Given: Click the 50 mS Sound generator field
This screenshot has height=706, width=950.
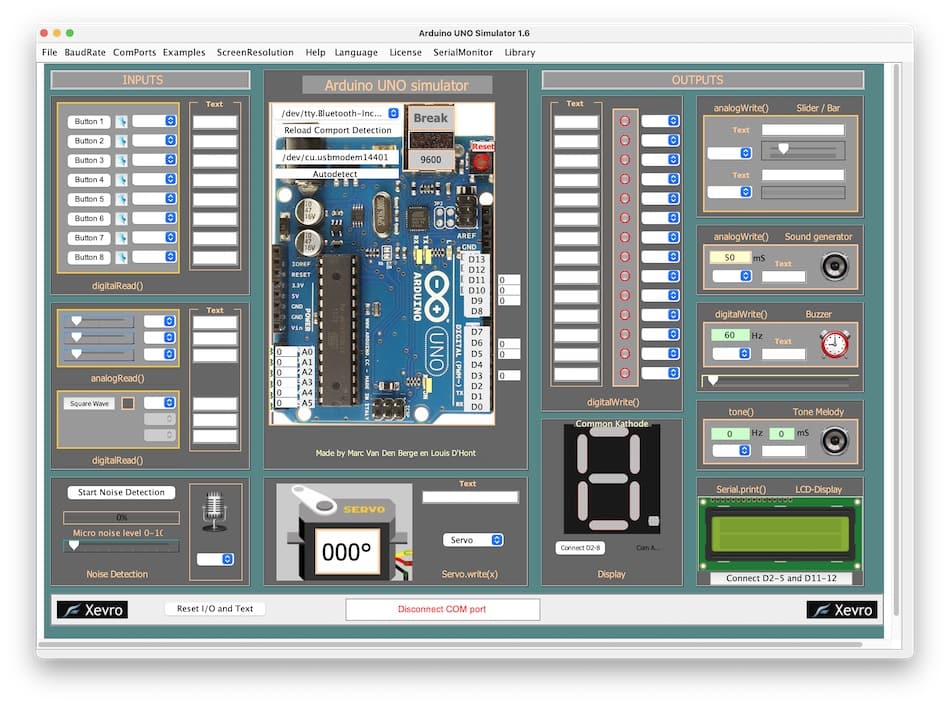Looking at the screenshot, I should click(730, 258).
